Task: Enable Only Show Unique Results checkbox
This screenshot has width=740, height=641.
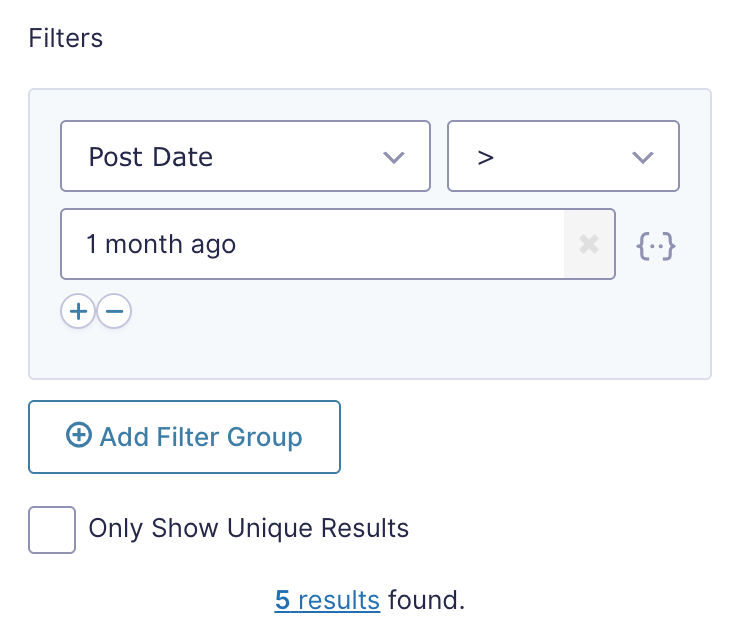Action: pyautogui.click(x=52, y=530)
